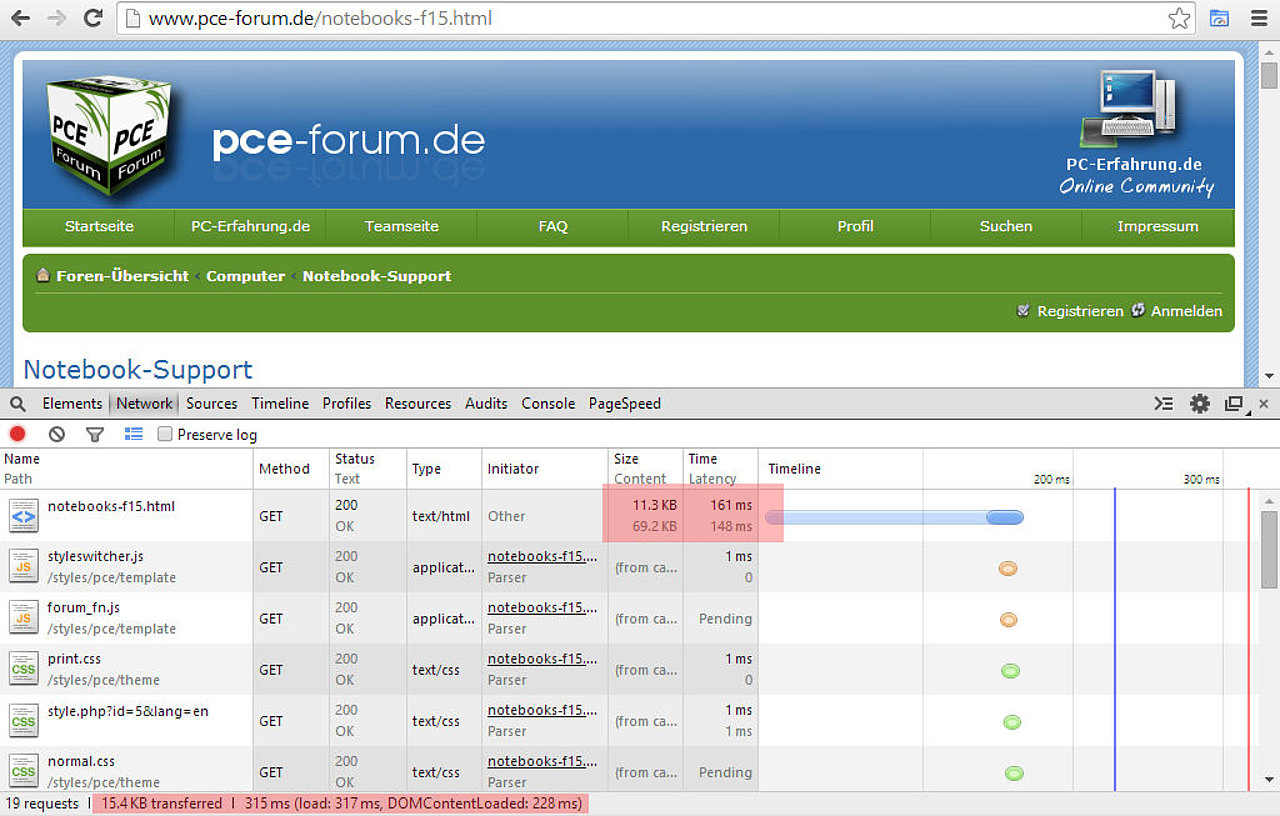Open DevTools settings gear icon
This screenshot has height=816, width=1280.
[x=1200, y=404]
